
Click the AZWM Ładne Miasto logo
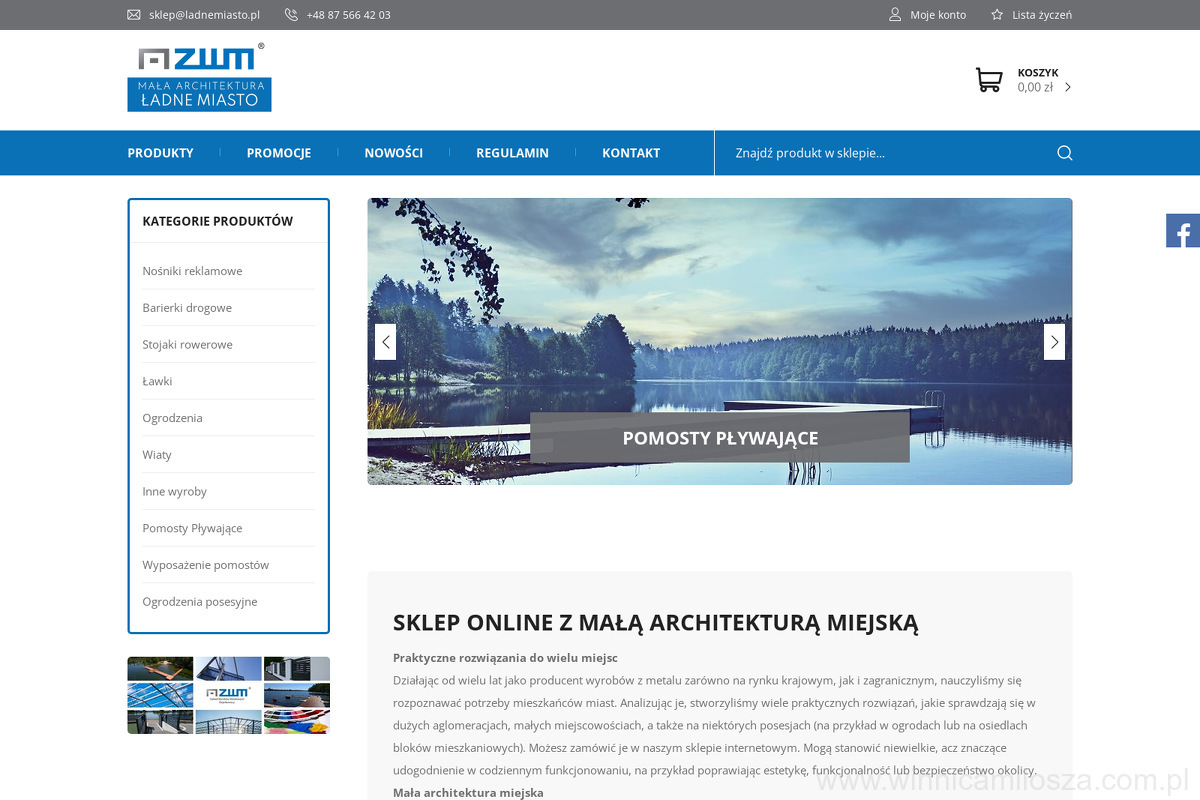pos(199,77)
